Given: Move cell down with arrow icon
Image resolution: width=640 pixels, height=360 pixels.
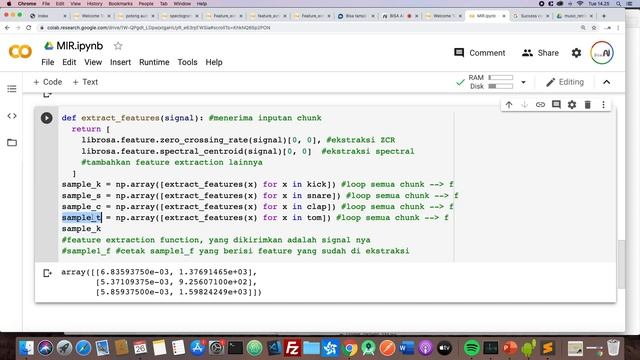Looking at the screenshot, I should coord(524,105).
